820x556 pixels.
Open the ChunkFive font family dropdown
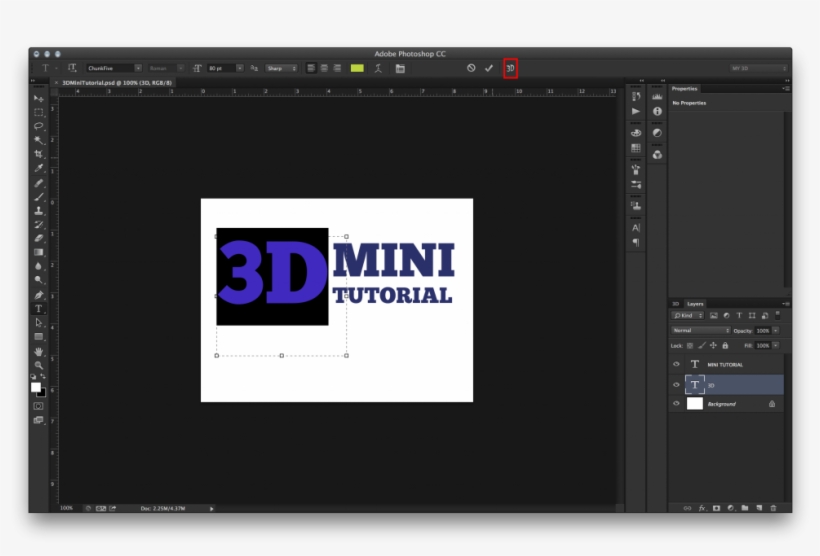(x=138, y=68)
